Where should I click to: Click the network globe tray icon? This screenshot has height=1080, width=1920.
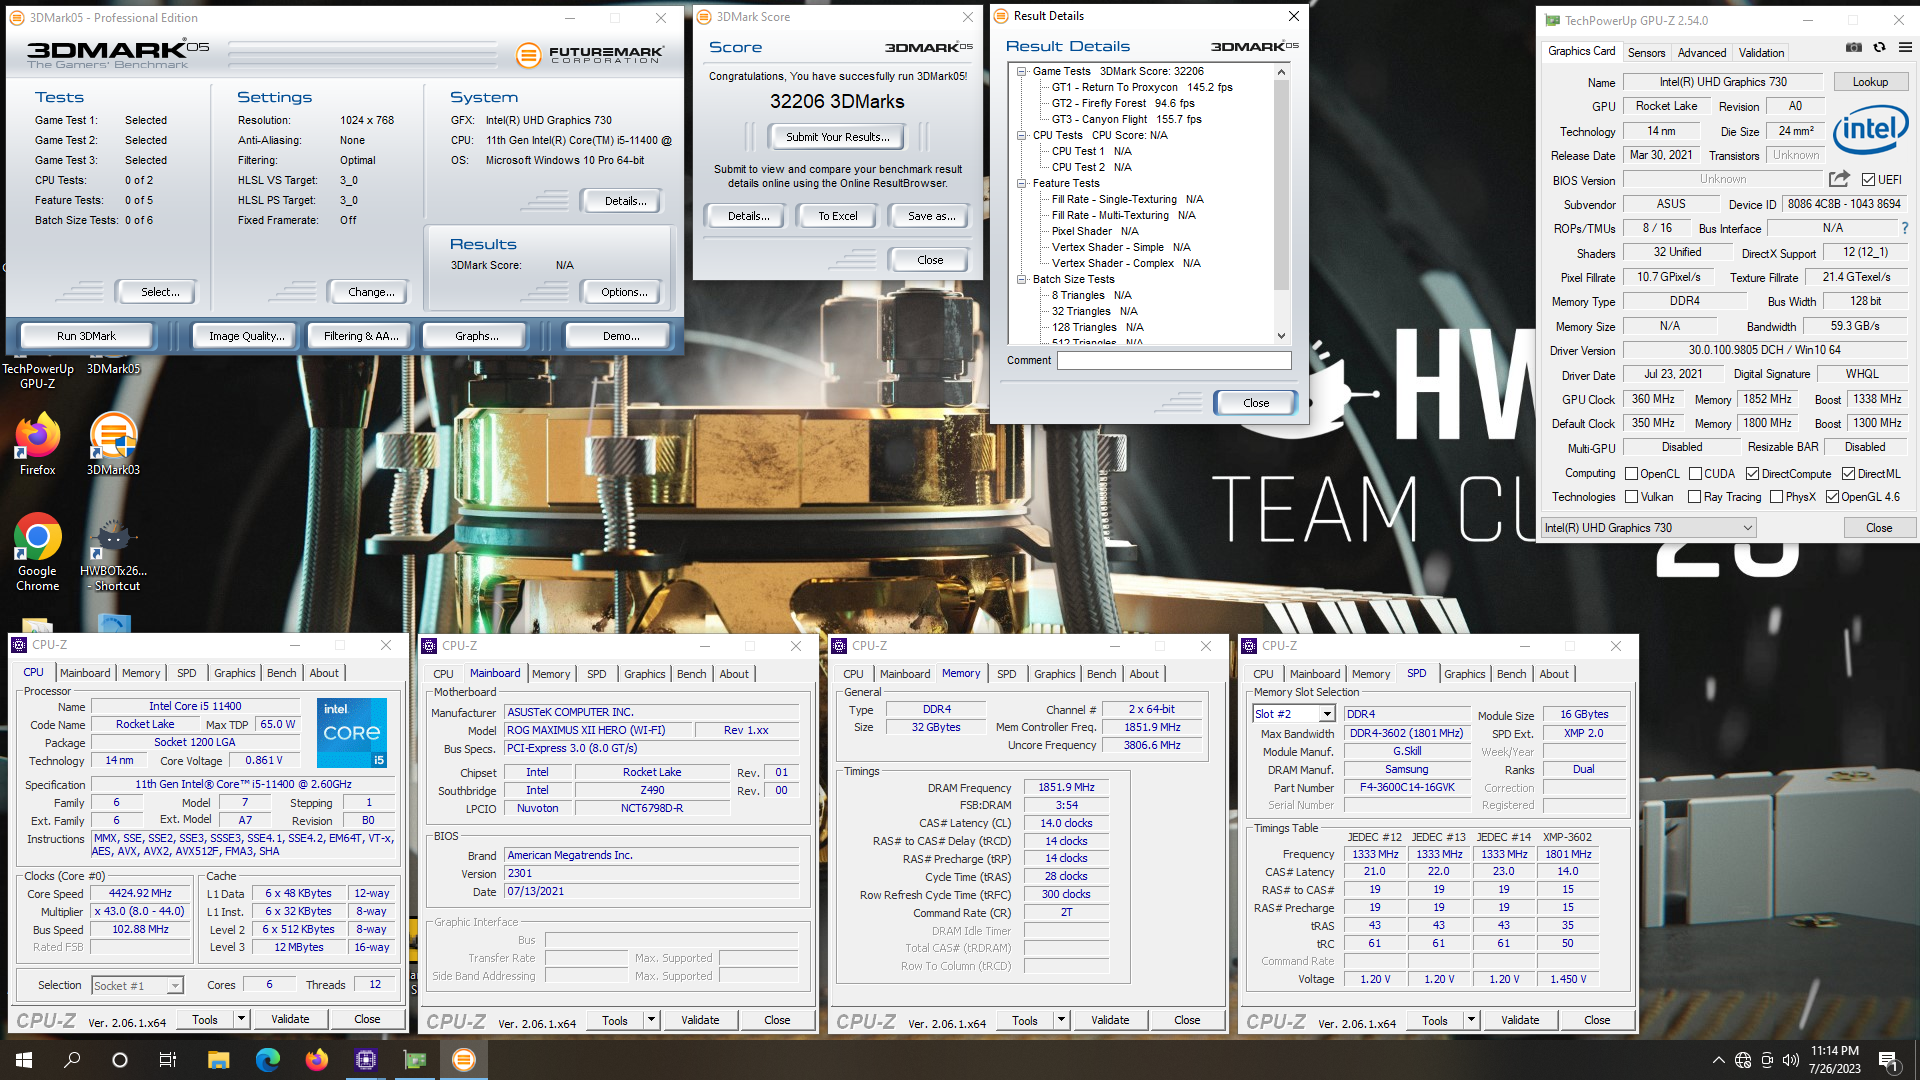click(x=1743, y=1060)
